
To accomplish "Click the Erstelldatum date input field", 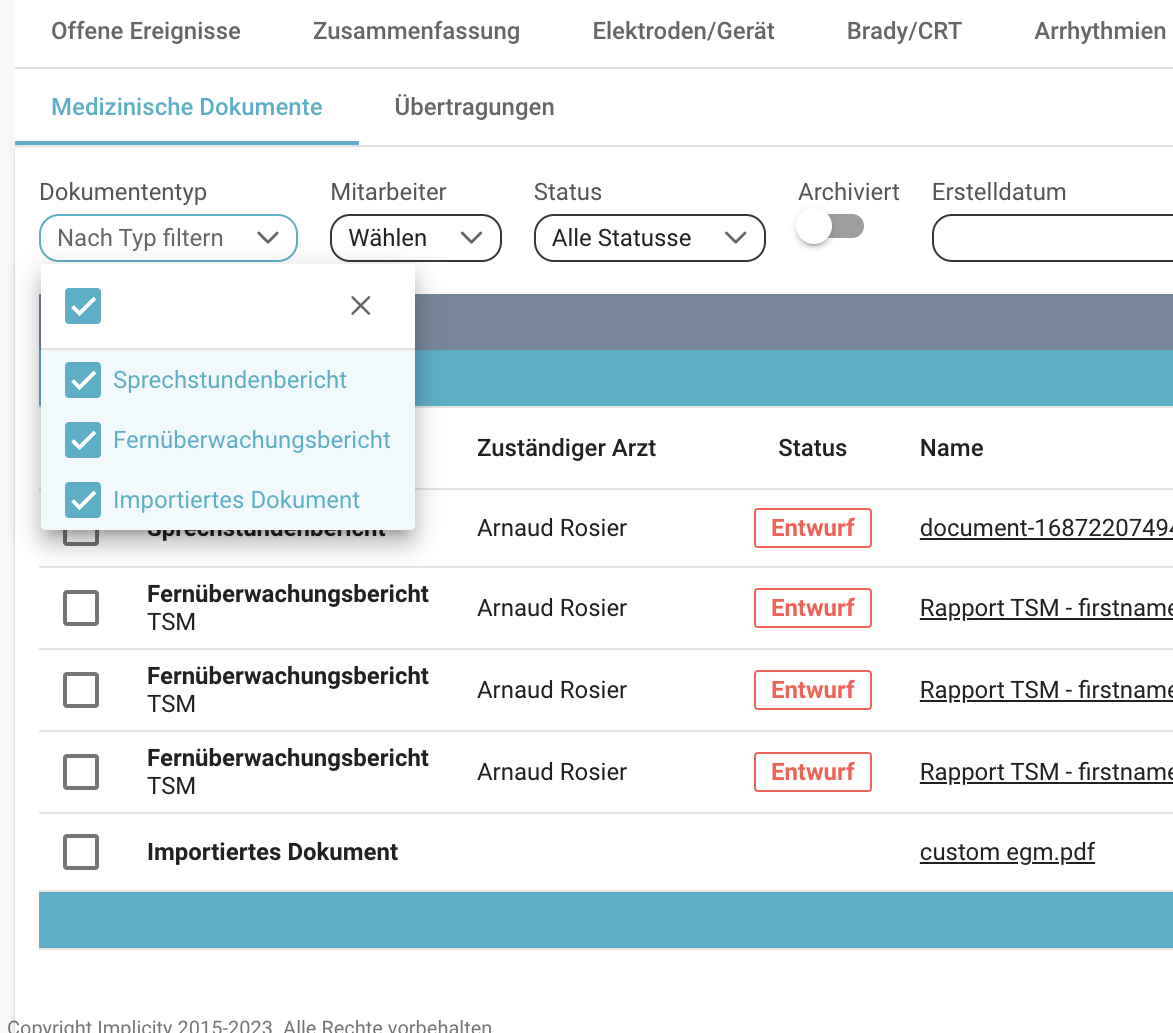I will tap(1053, 238).
